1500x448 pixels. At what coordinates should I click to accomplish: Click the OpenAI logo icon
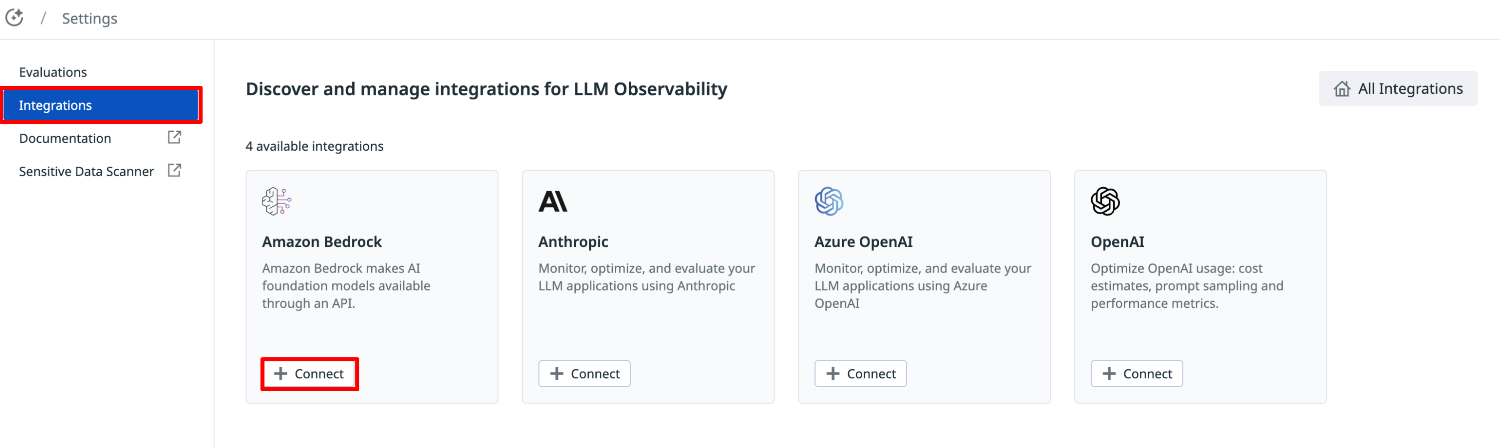(1105, 202)
